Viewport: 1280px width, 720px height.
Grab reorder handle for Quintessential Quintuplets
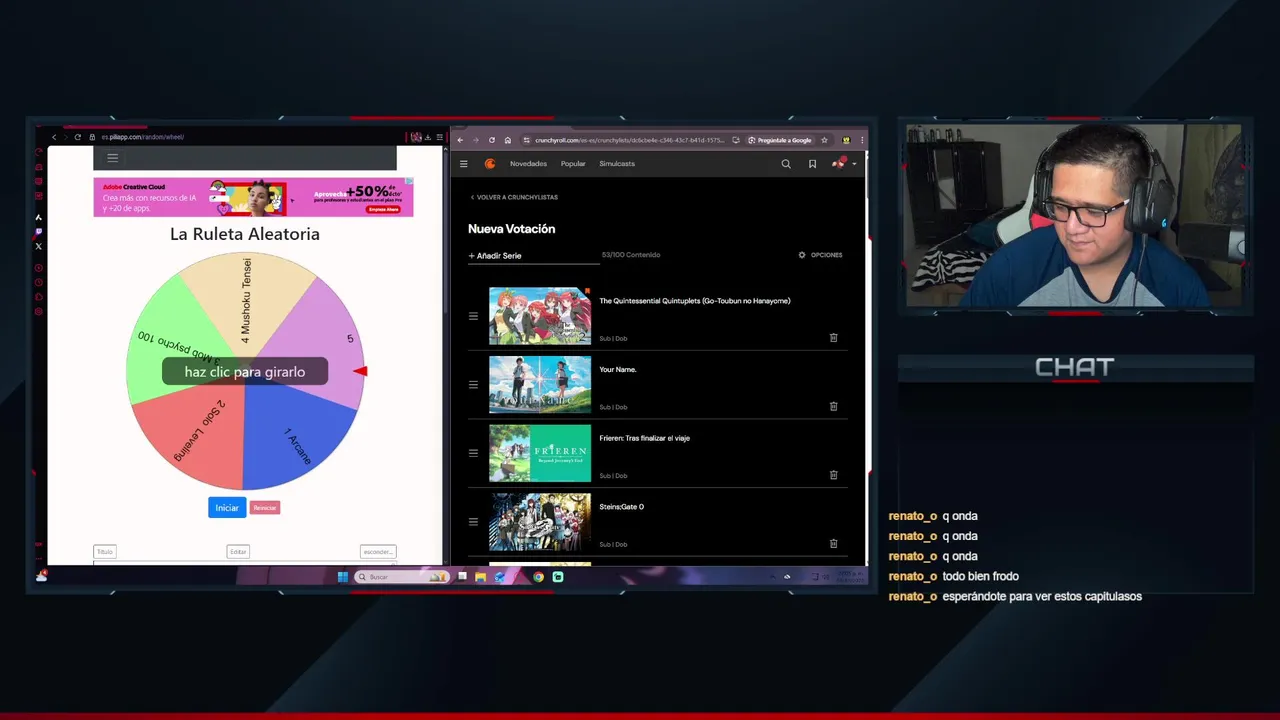473,316
